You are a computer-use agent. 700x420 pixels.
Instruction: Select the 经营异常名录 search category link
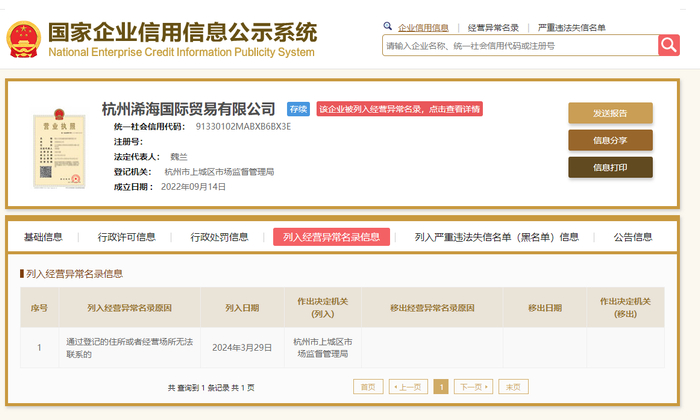point(493,28)
